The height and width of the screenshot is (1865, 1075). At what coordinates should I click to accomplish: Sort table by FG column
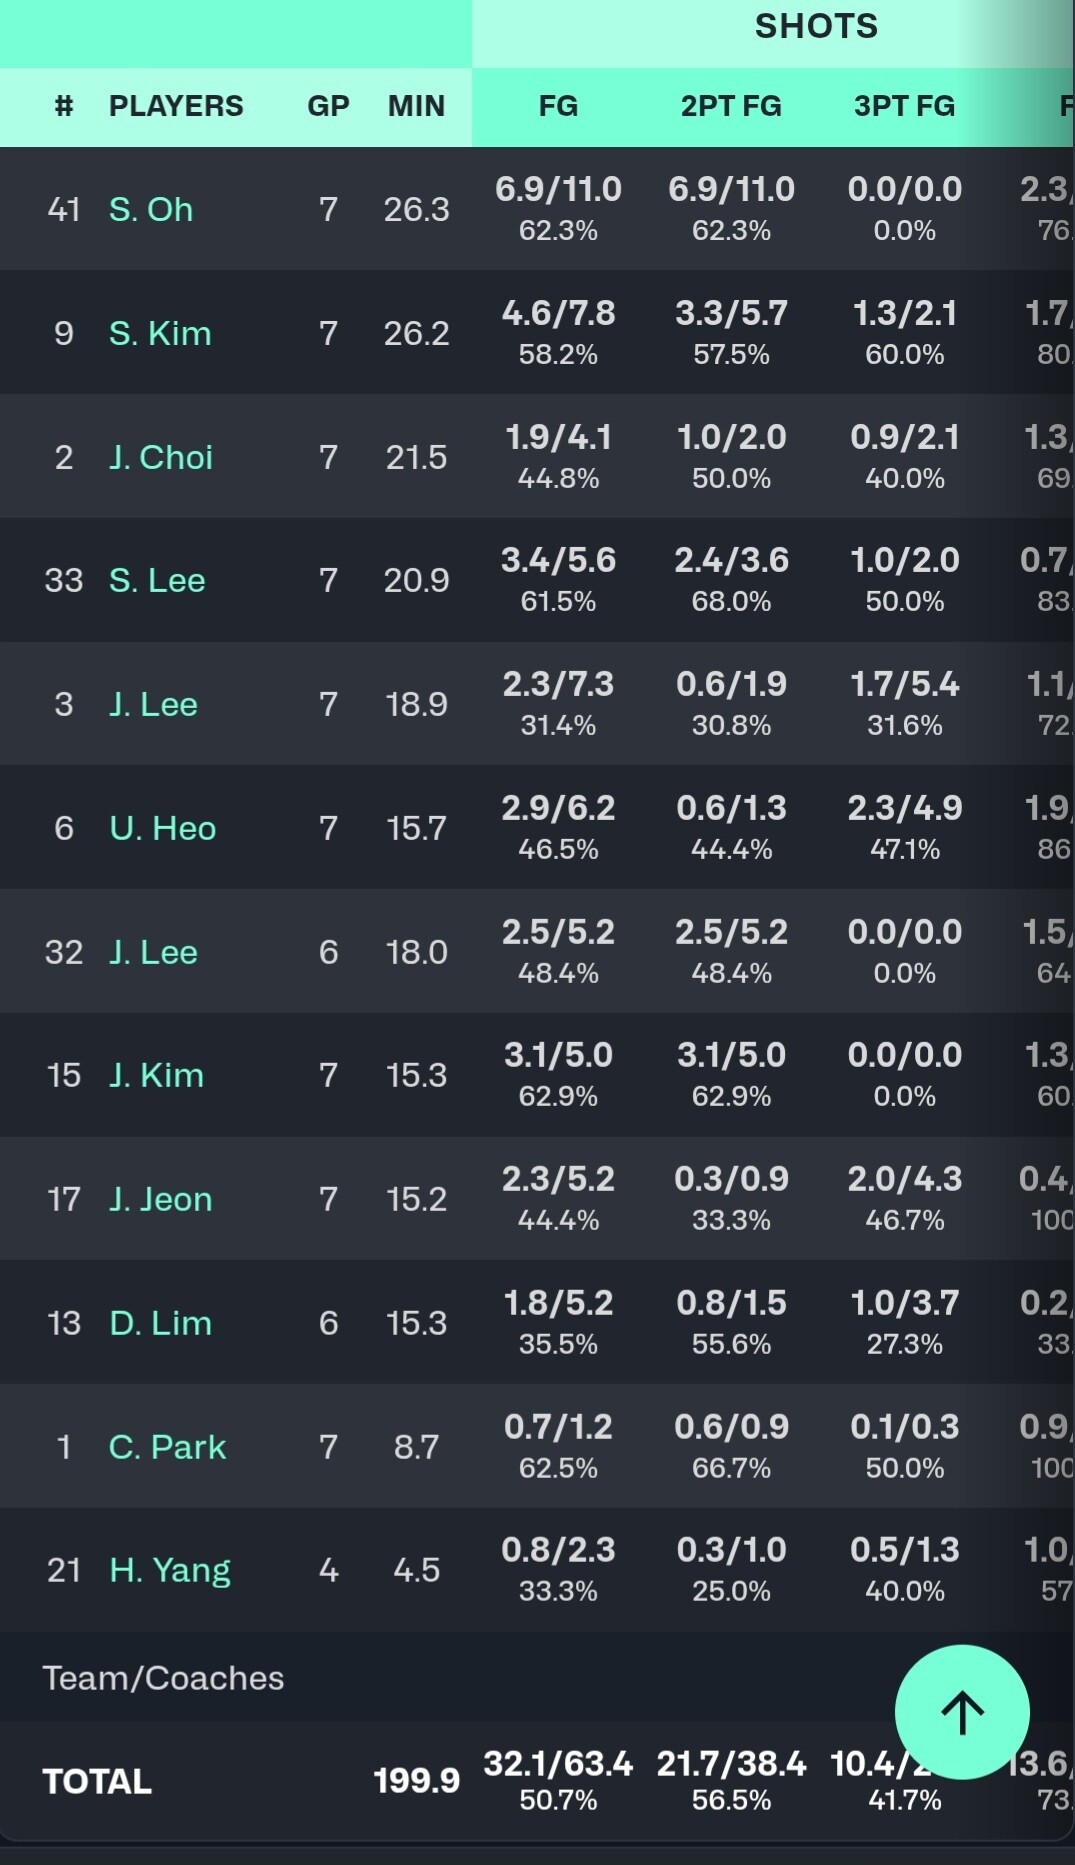(558, 106)
